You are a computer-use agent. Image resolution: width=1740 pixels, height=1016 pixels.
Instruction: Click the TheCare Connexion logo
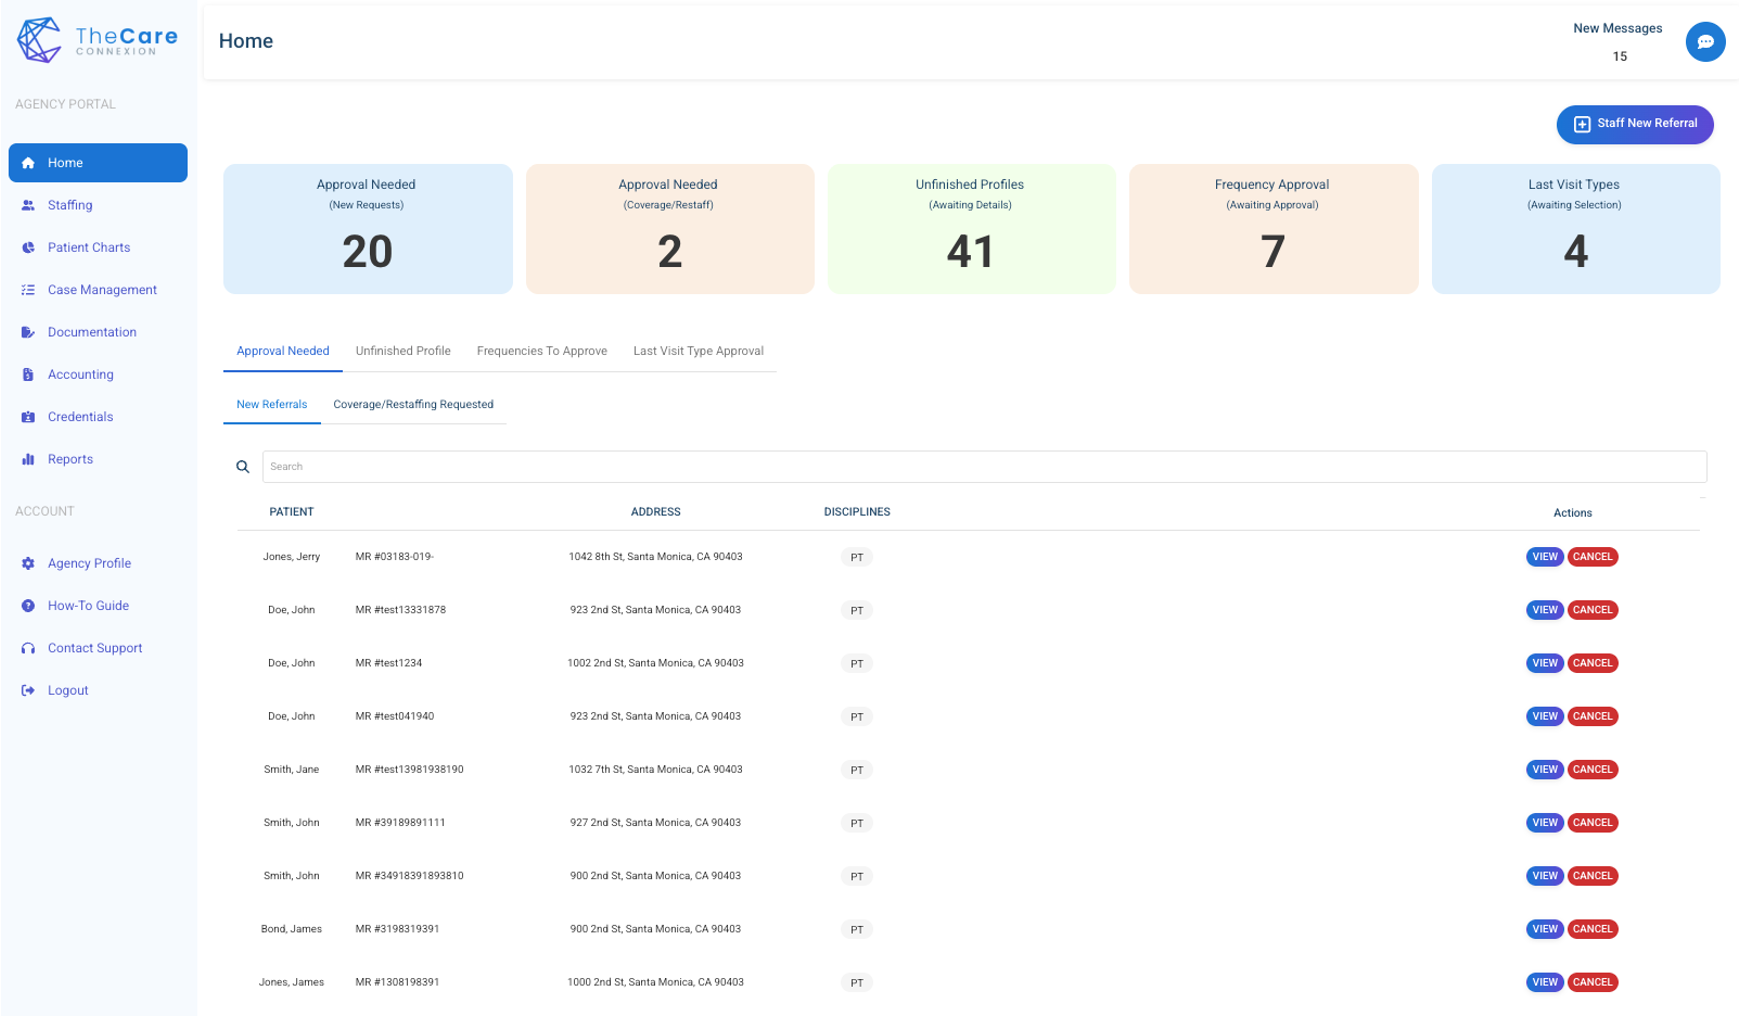pos(97,40)
